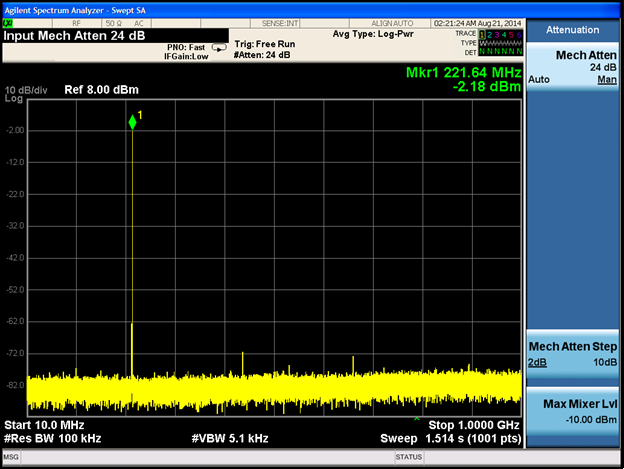Click the Stop 1.0000 GHz frequency label
624x469 pixels.
[x=474, y=425]
